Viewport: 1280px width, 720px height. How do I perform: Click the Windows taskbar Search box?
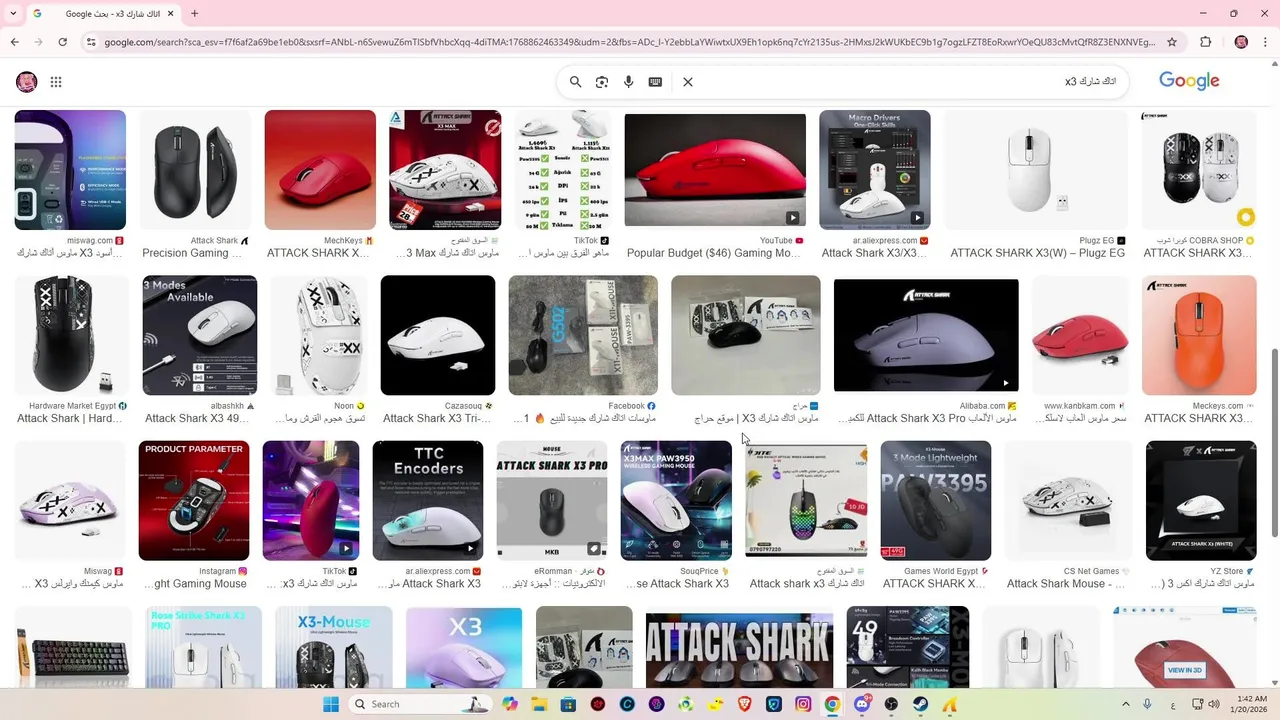click(x=418, y=704)
